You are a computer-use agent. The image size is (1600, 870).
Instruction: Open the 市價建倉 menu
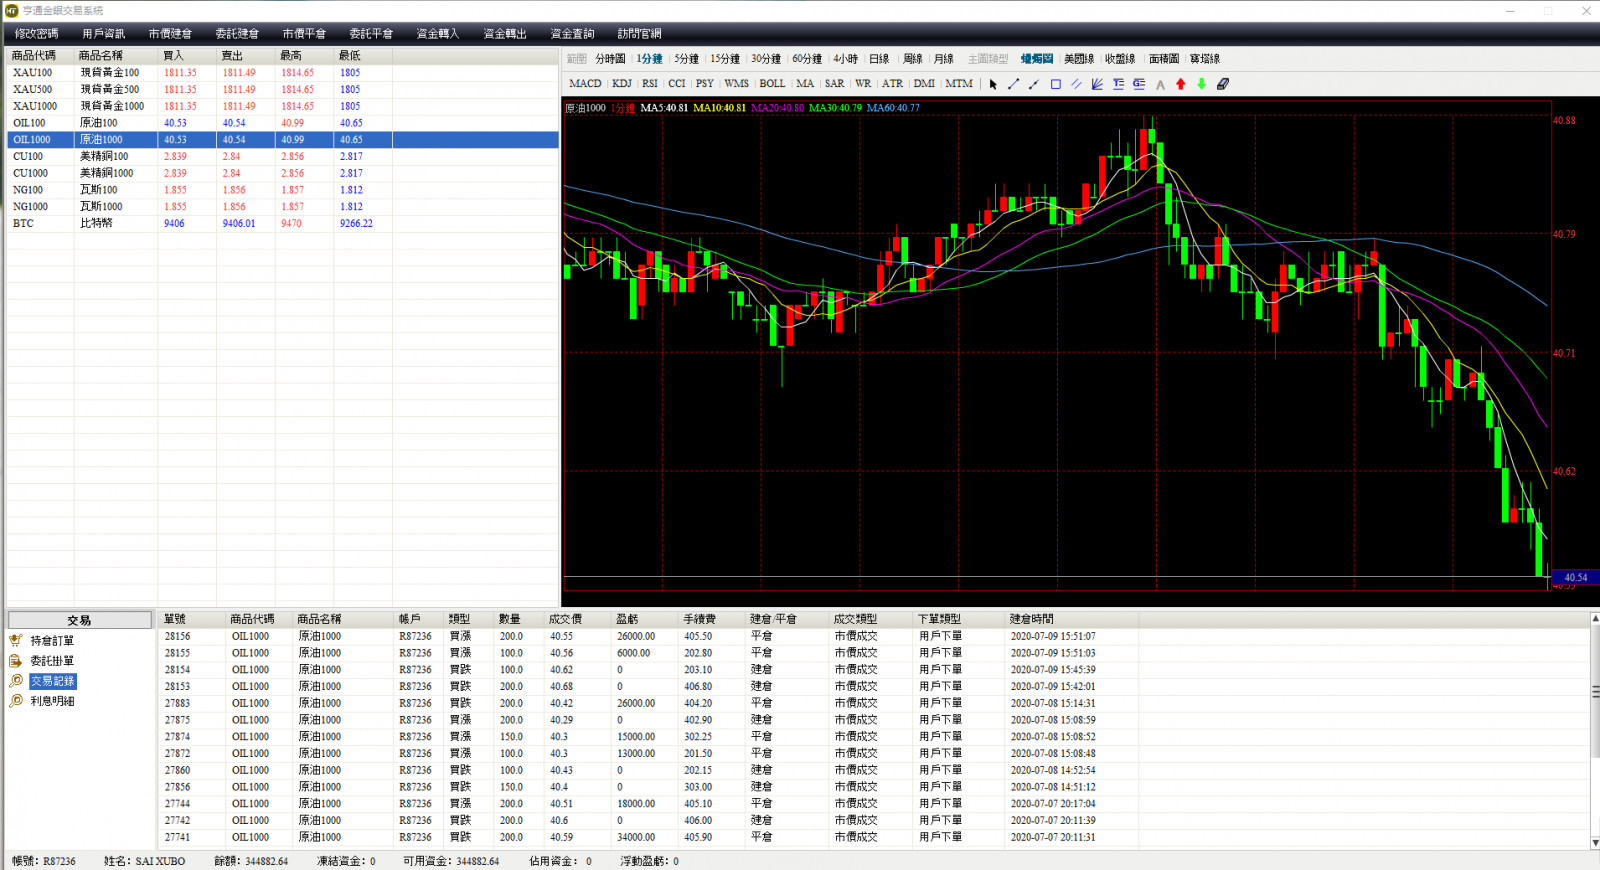pyautogui.click(x=170, y=34)
